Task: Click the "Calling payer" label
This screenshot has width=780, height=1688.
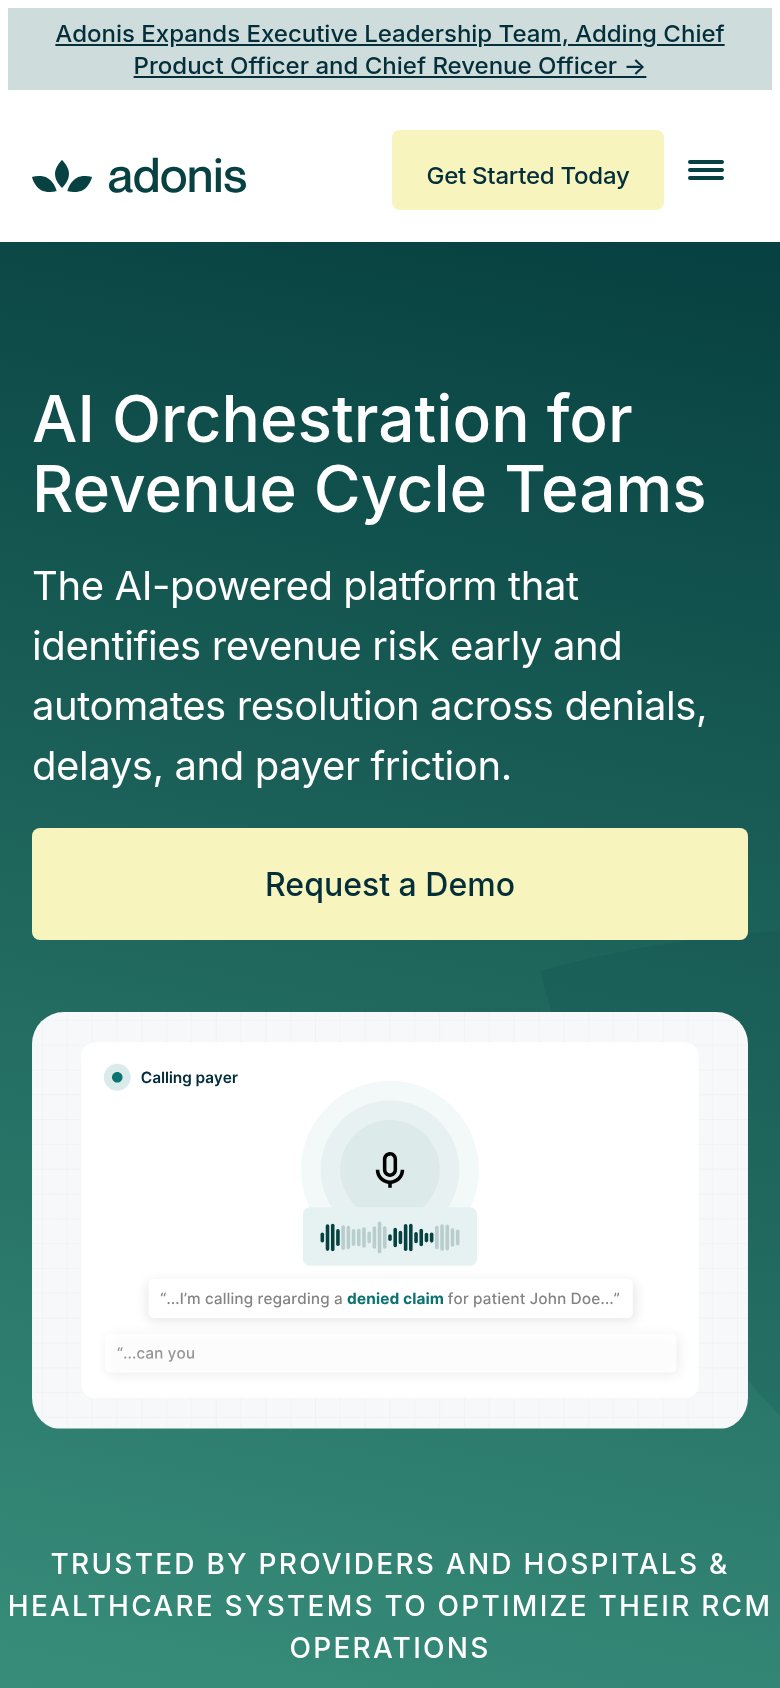Action: [x=189, y=1077]
